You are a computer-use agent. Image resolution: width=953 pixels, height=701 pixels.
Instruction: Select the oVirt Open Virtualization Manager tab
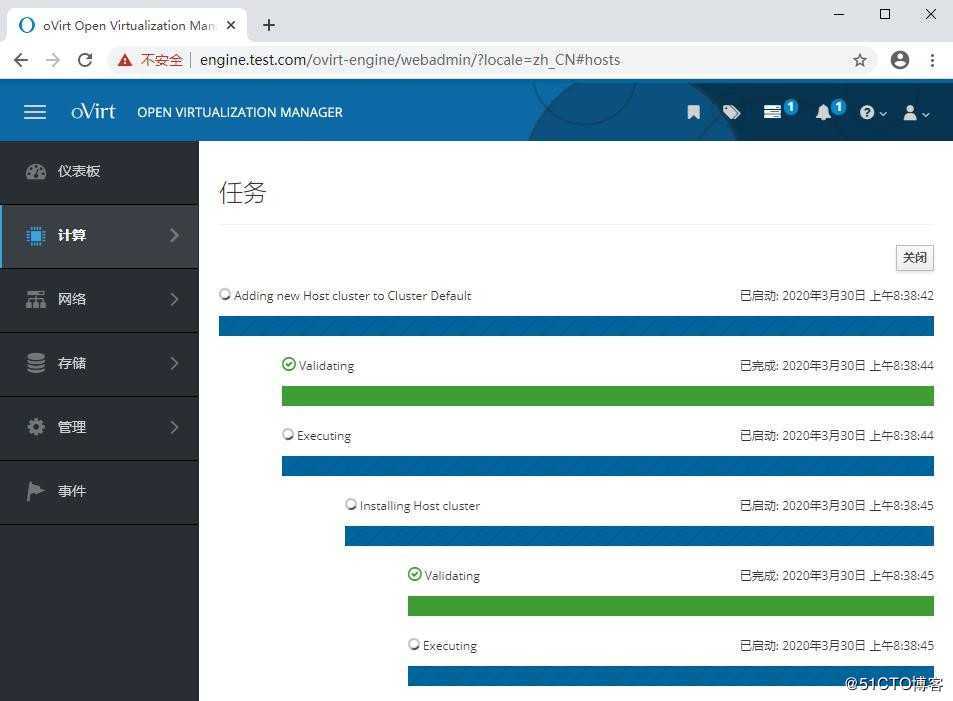tap(127, 25)
